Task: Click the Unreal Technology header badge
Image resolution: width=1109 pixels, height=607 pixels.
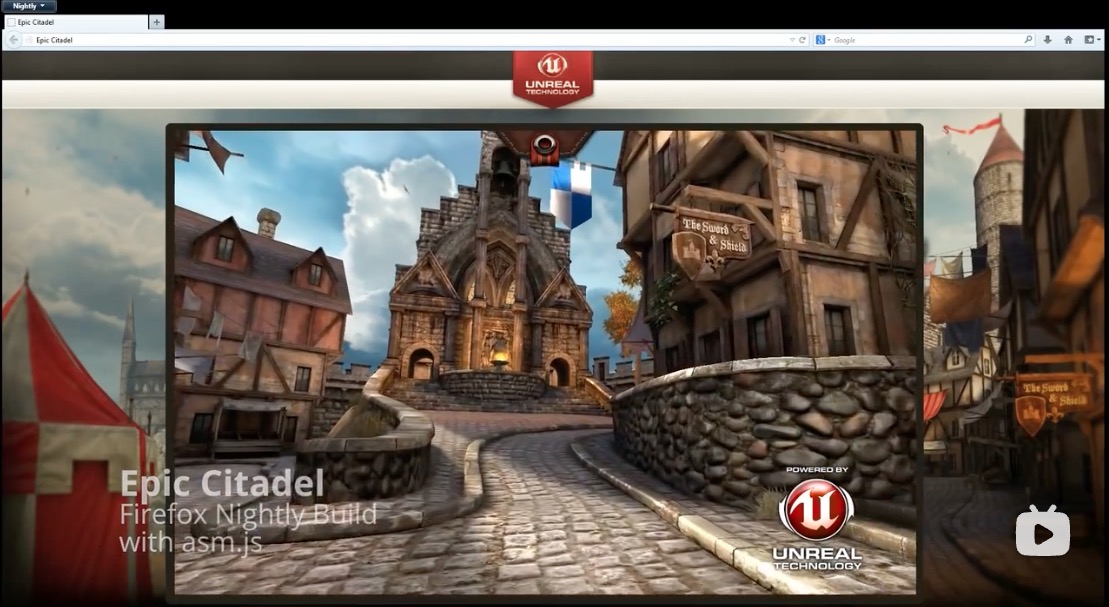Action: pyautogui.click(x=553, y=79)
